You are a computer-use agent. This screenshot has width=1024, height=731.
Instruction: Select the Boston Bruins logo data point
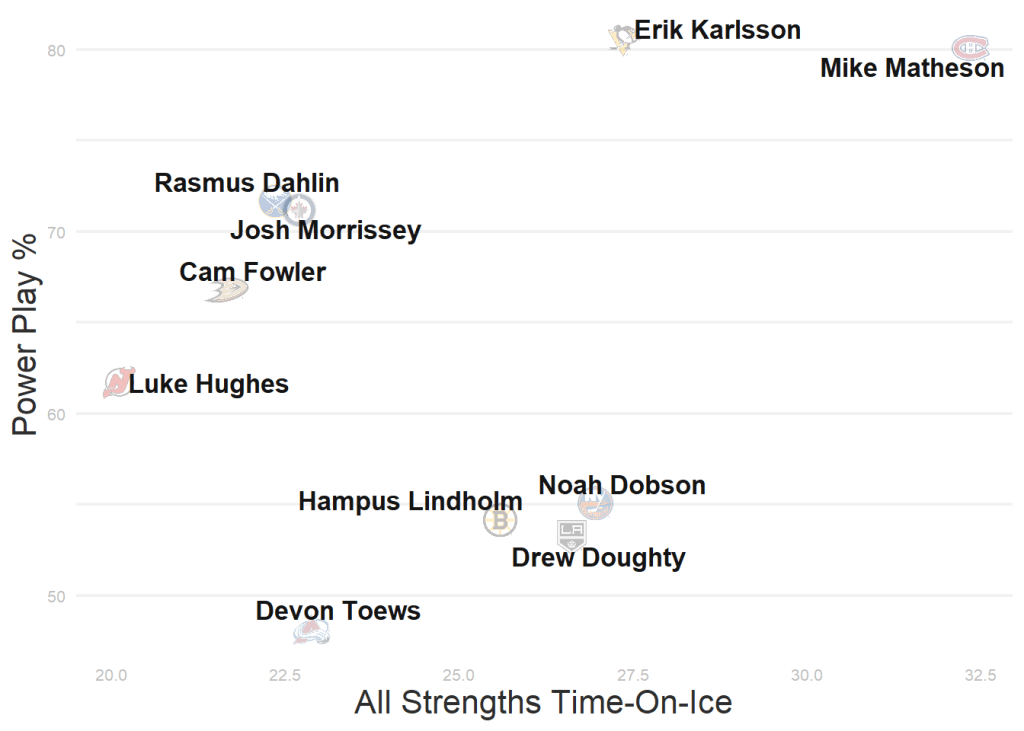point(499,520)
